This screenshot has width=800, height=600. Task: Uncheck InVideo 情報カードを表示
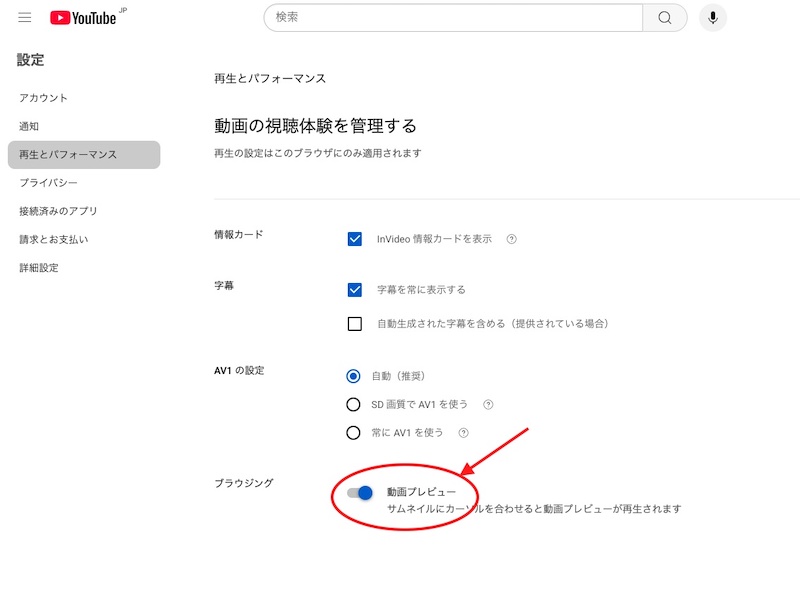(352, 238)
